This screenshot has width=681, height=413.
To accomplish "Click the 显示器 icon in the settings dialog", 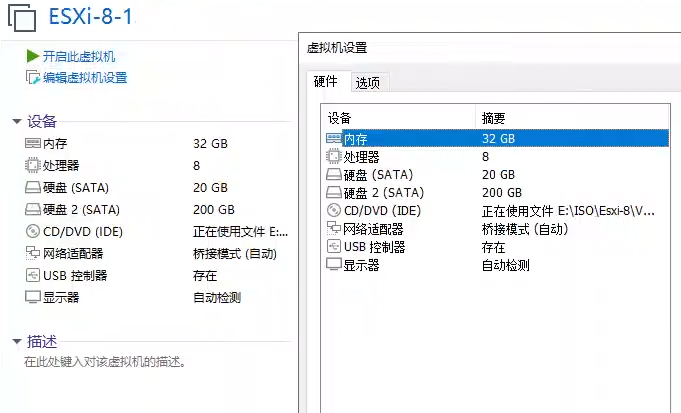I will point(334,264).
